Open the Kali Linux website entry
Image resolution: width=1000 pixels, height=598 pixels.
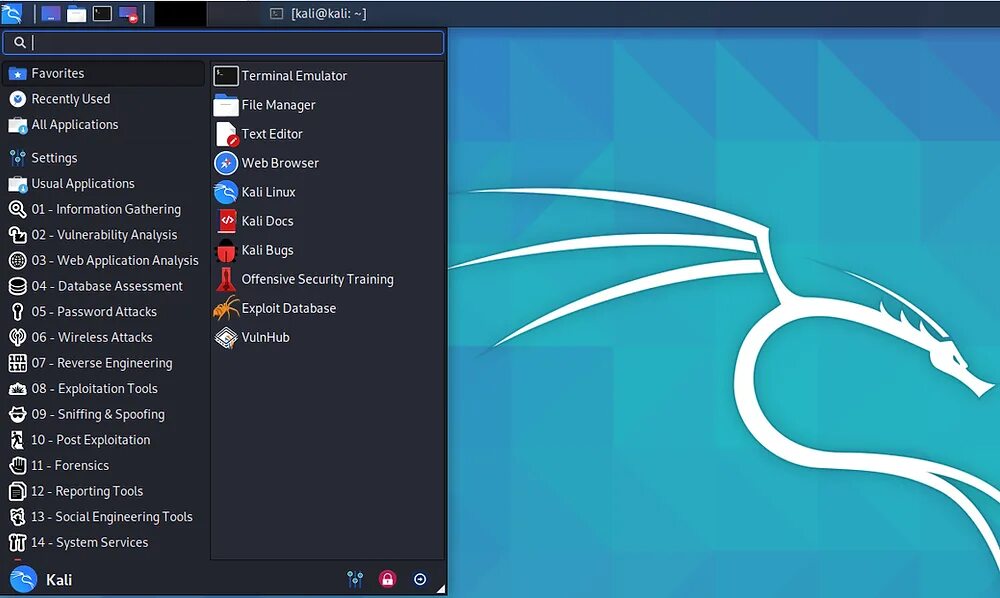point(327,192)
